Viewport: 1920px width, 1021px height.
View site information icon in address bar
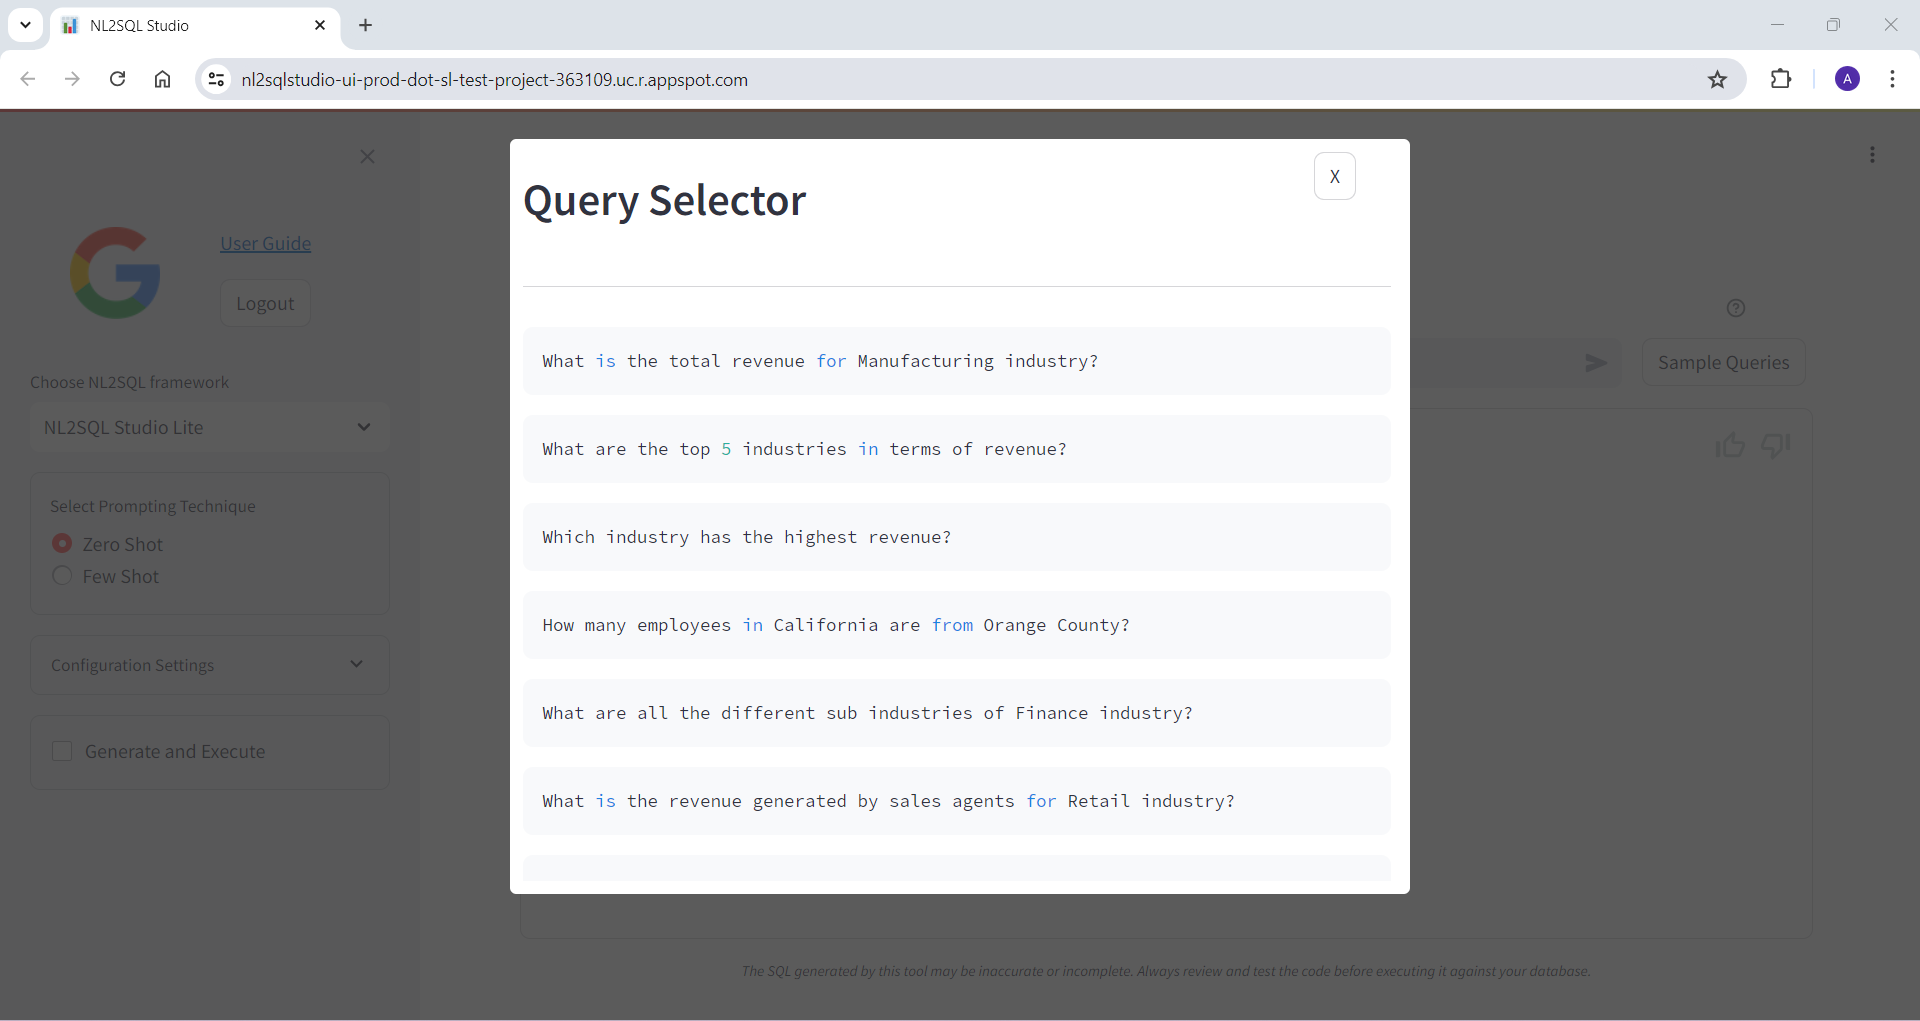coord(216,79)
